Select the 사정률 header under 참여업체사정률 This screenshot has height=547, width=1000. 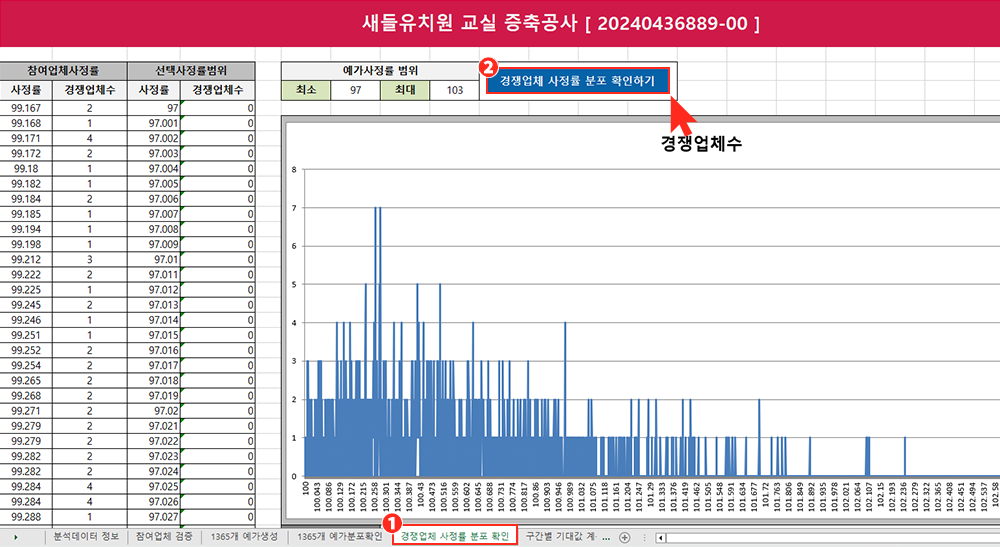[x=26, y=90]
